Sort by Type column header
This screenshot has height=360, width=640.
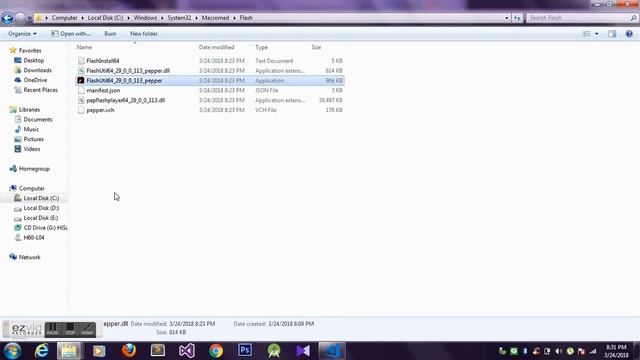click(261, 48)
